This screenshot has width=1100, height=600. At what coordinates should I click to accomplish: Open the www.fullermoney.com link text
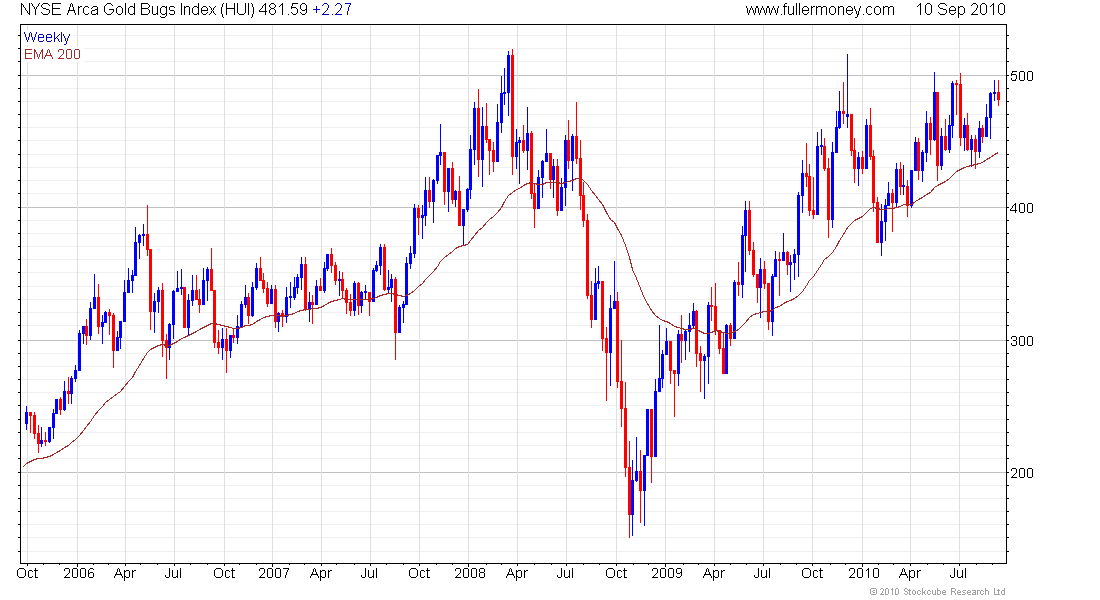coord(820,10)
